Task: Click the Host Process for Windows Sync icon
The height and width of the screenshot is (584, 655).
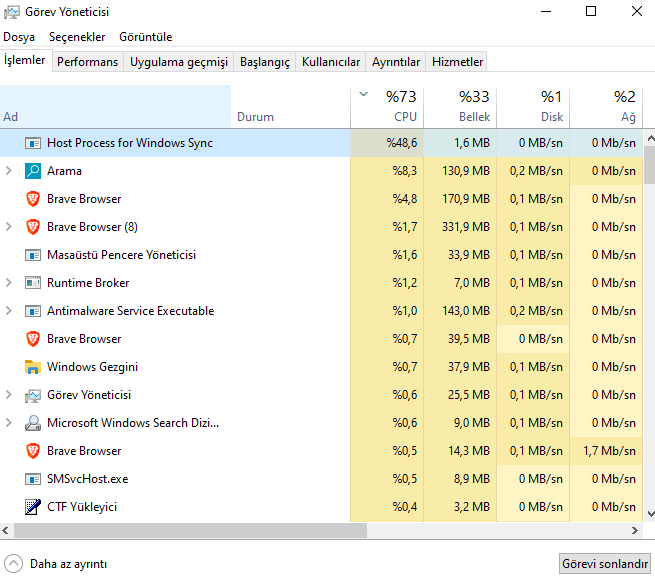Action: (x=33, y=143)
